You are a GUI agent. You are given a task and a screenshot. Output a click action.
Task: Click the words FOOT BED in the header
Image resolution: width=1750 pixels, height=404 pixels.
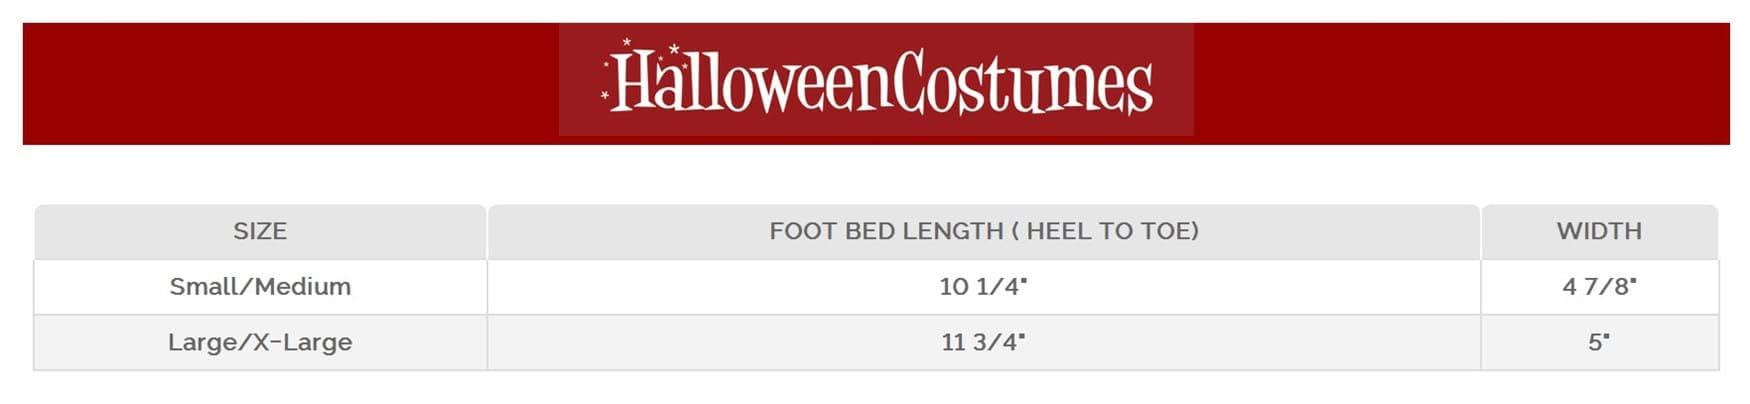coord(824,231)
